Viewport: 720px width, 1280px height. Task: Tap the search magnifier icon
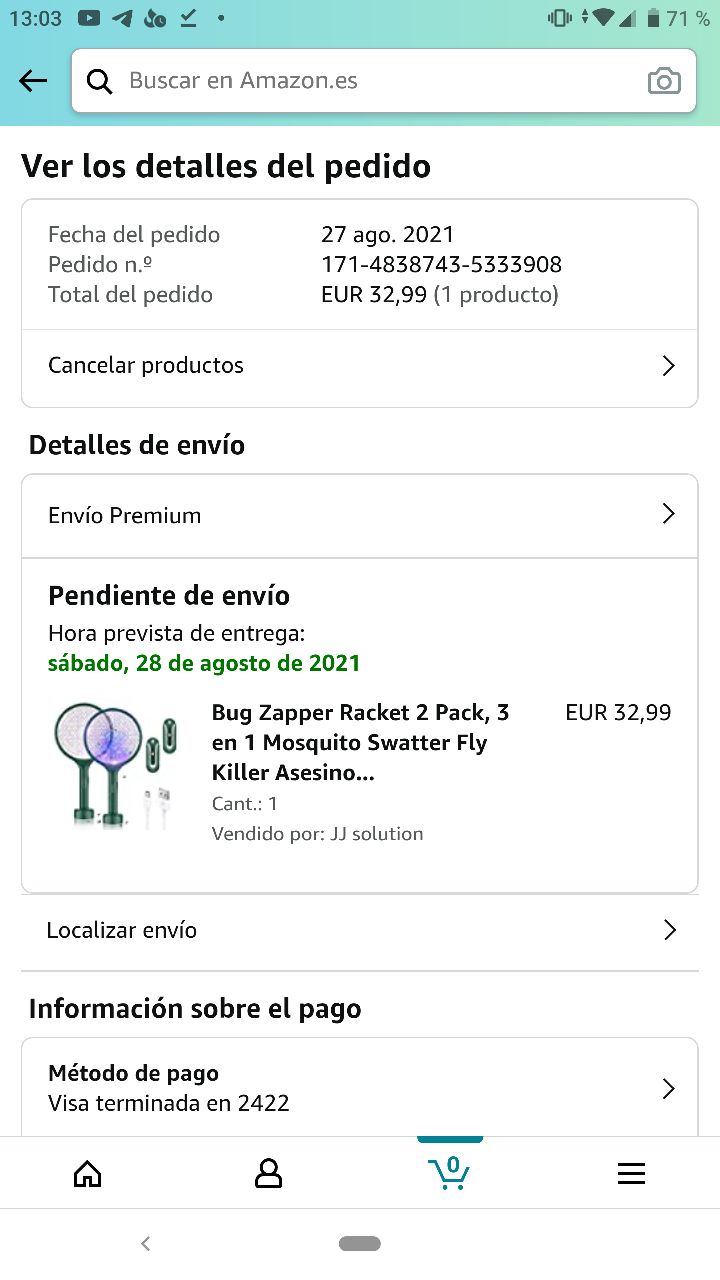[x=100, y=81]
